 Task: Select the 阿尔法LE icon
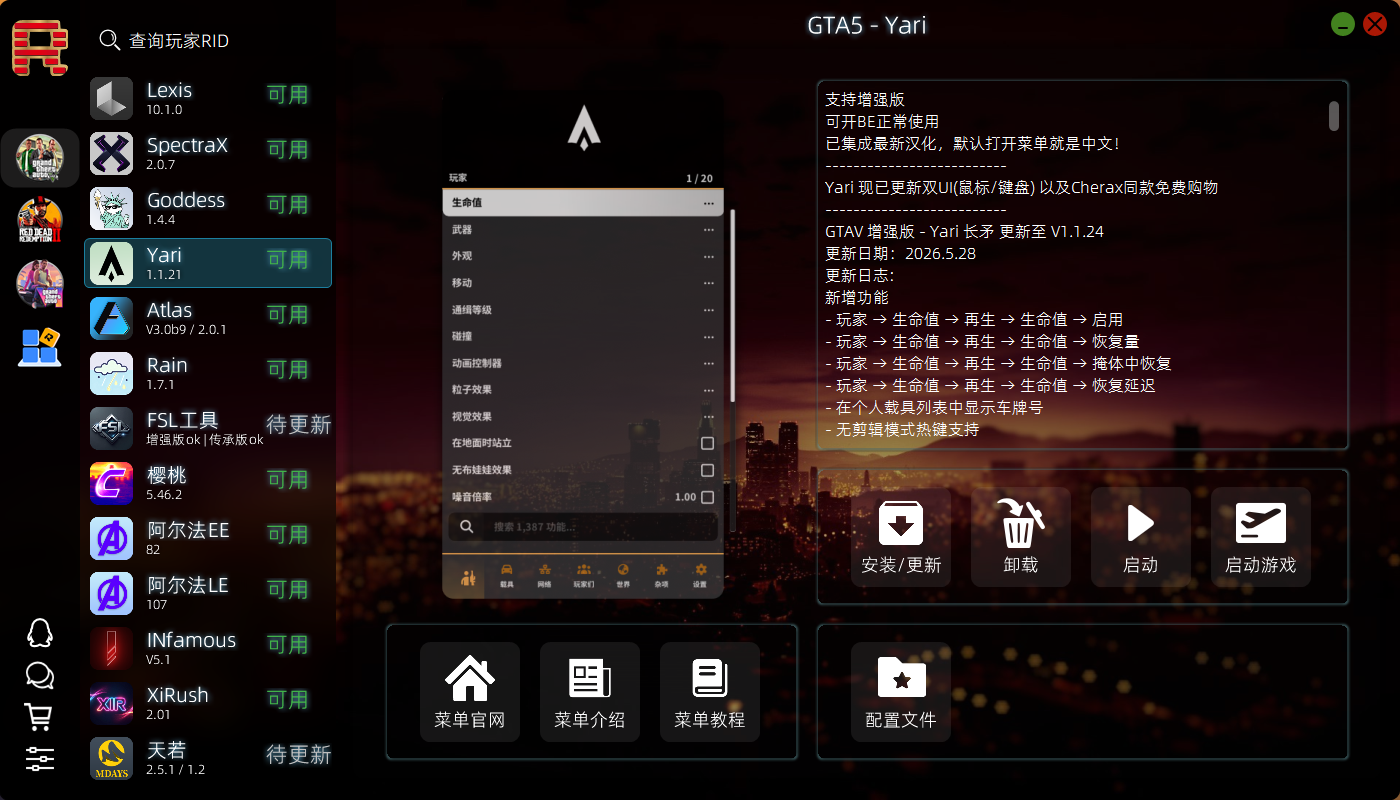tap(111, 594)
